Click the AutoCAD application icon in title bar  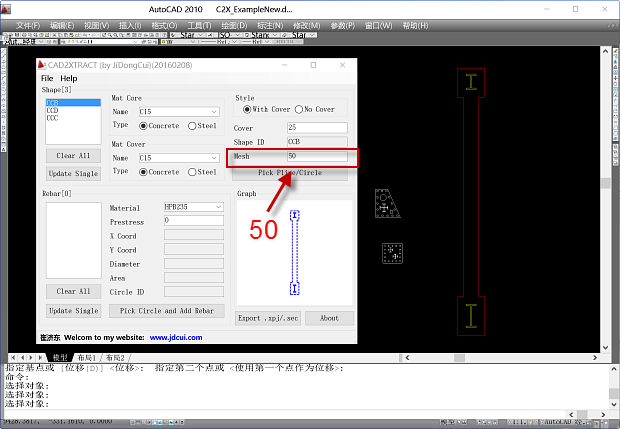click(6, 9)
